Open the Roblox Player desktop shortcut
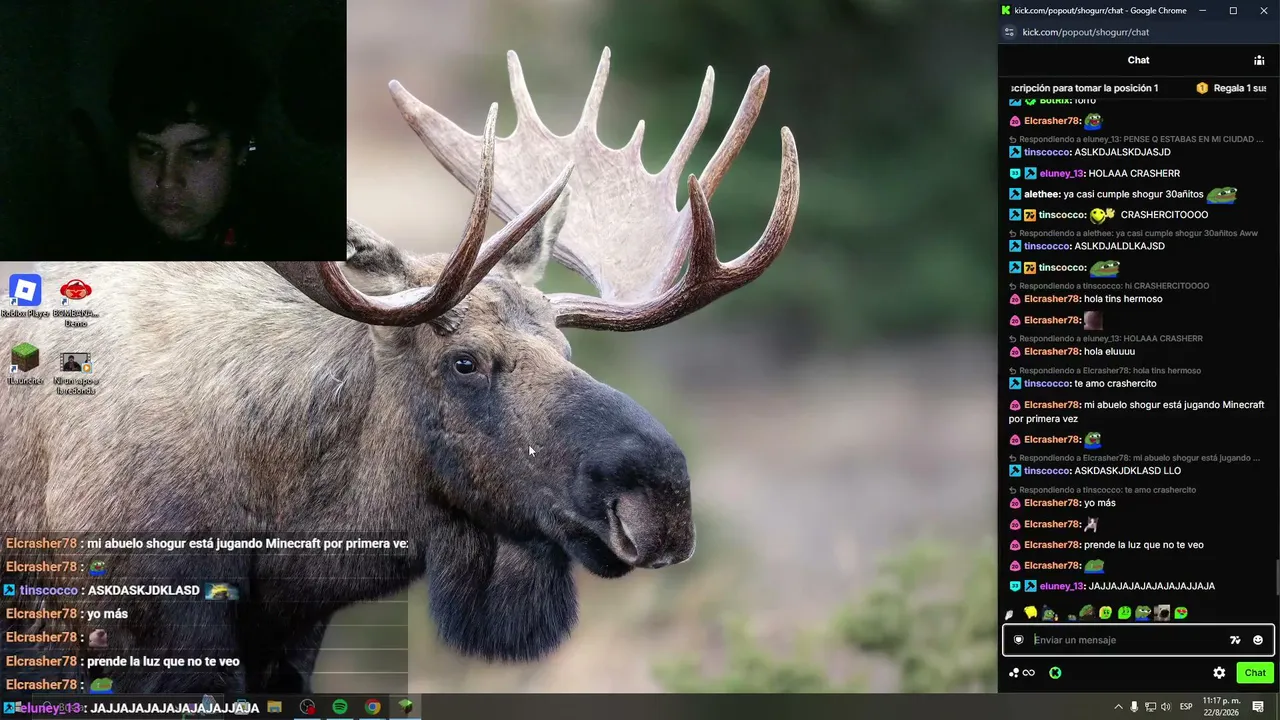Viewport: 1280px width, 720px height. tap(25, 297)
